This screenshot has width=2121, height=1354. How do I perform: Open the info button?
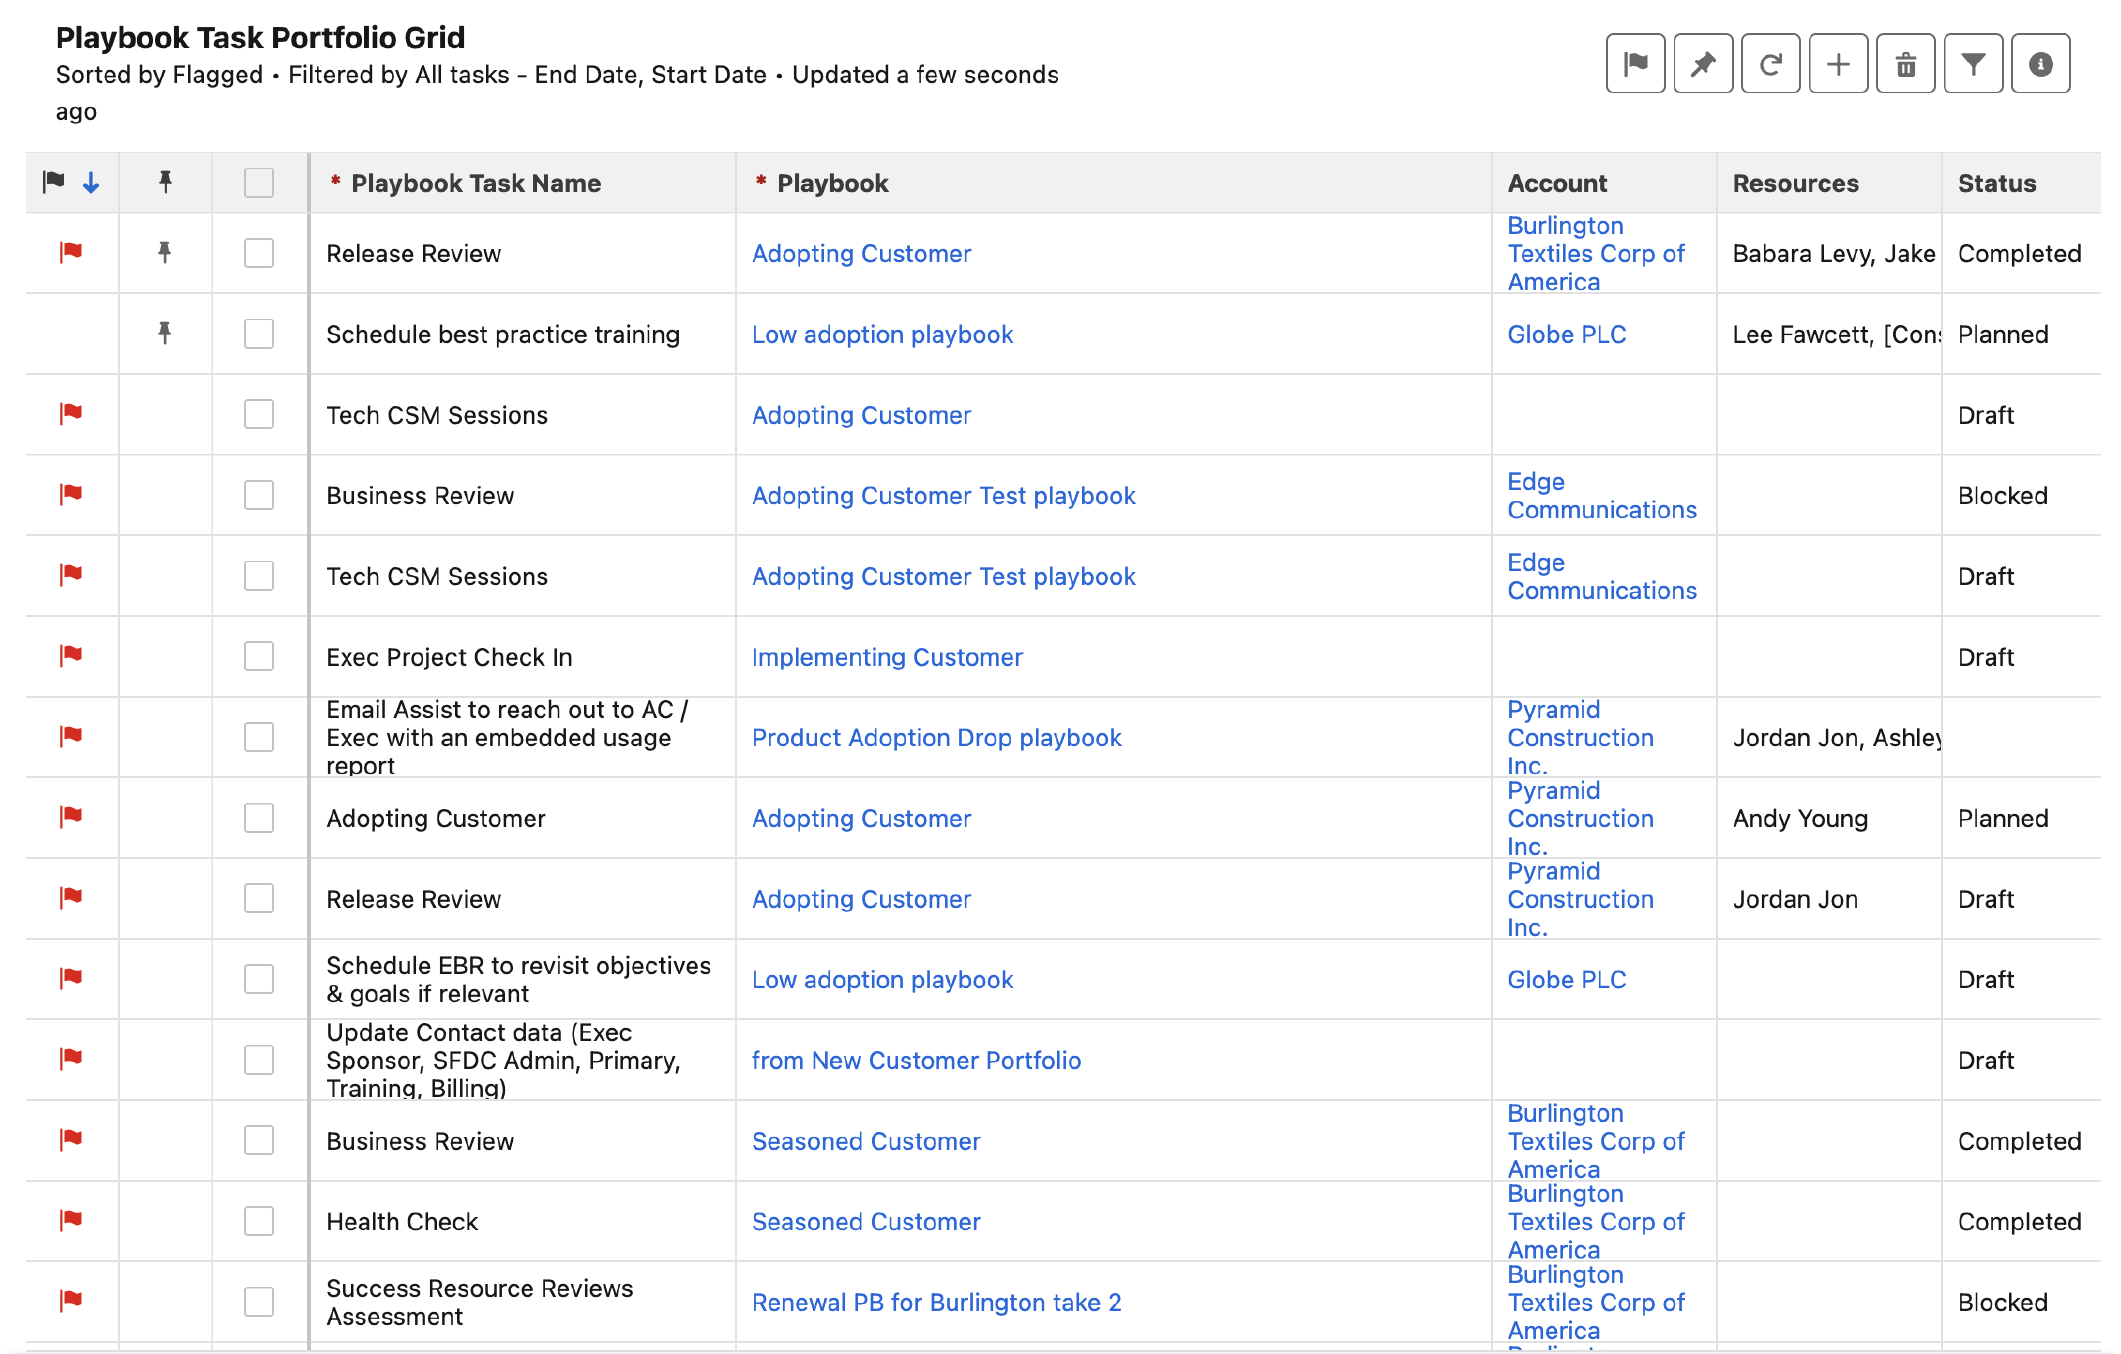pos(2040,64)
